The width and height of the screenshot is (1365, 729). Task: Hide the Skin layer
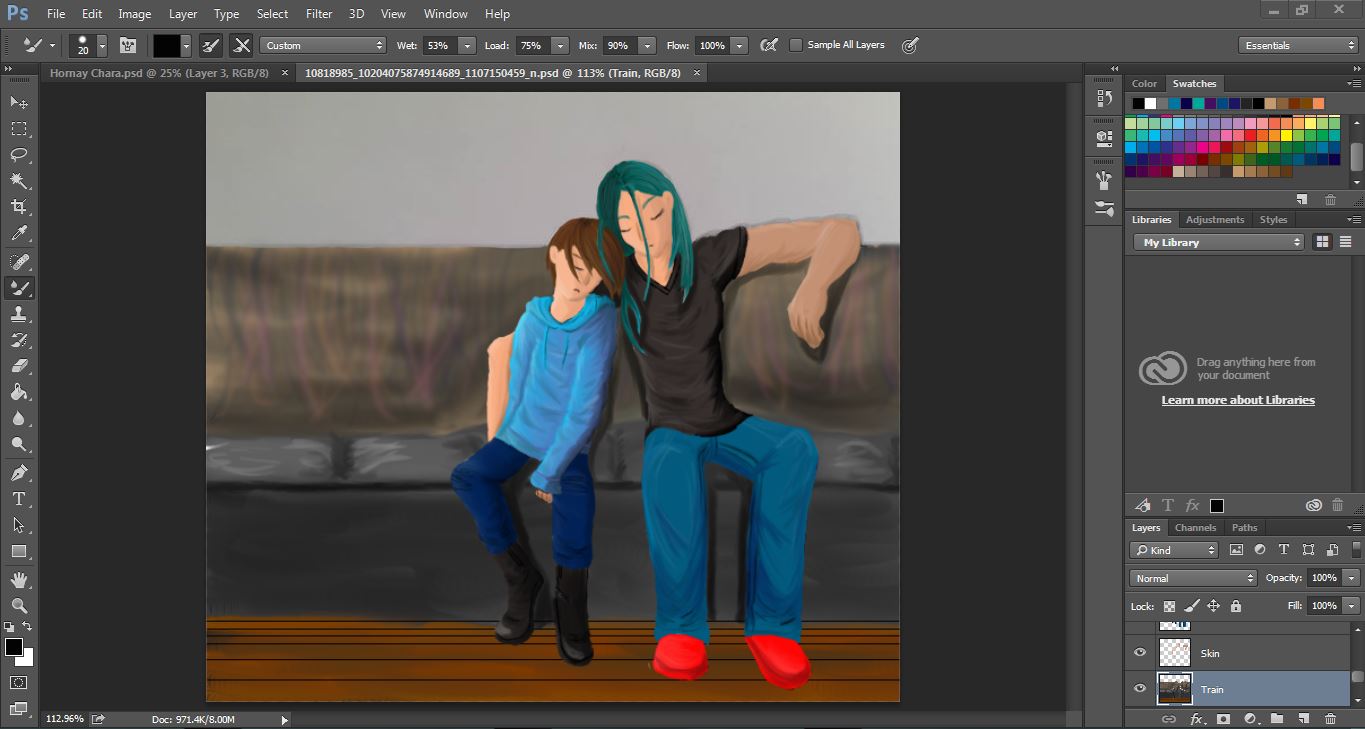point(1140,653)
